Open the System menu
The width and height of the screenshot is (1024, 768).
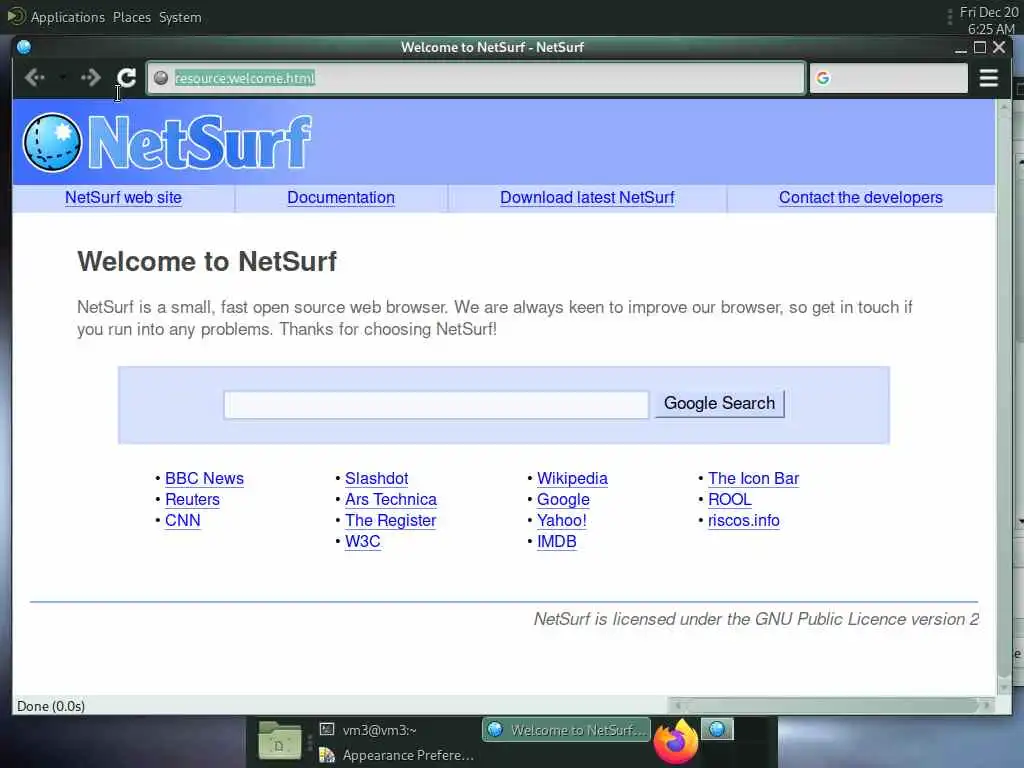point(180,17)
